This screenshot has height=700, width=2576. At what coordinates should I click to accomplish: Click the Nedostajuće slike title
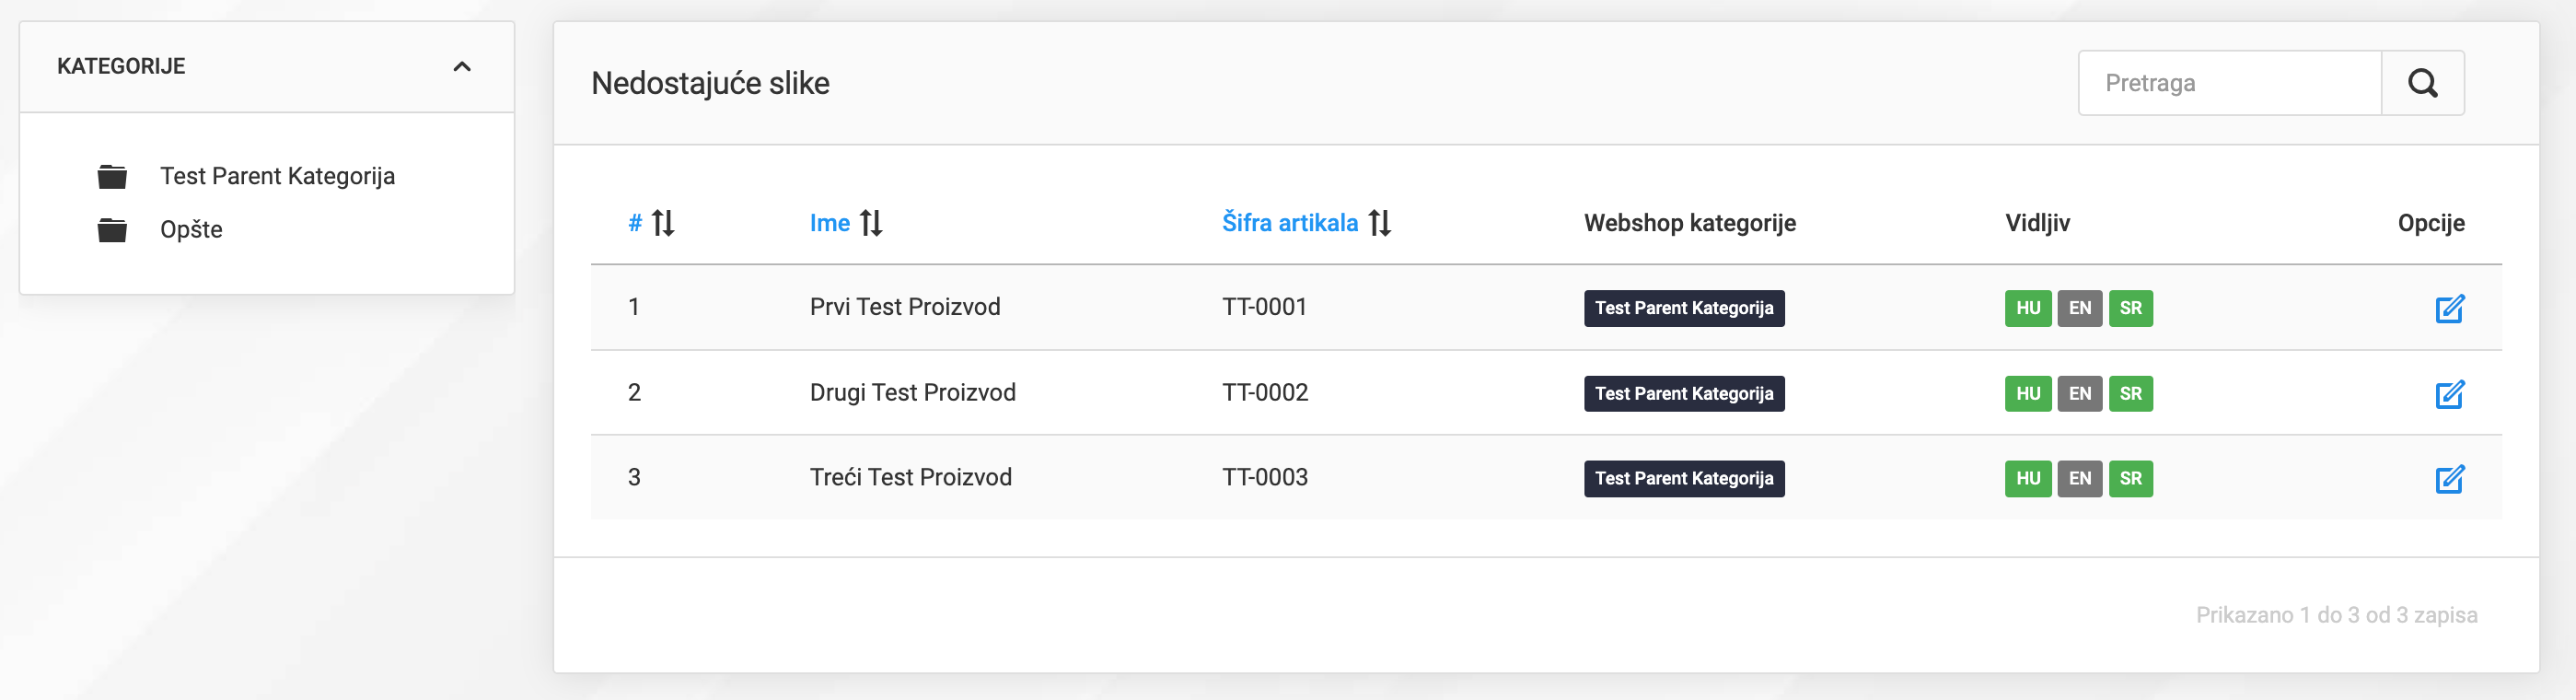coord(710,83)
